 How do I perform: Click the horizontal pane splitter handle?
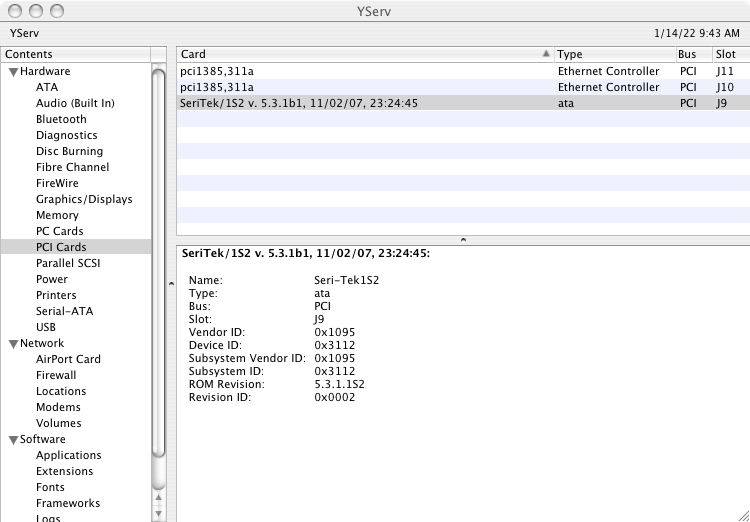(463, 240)
